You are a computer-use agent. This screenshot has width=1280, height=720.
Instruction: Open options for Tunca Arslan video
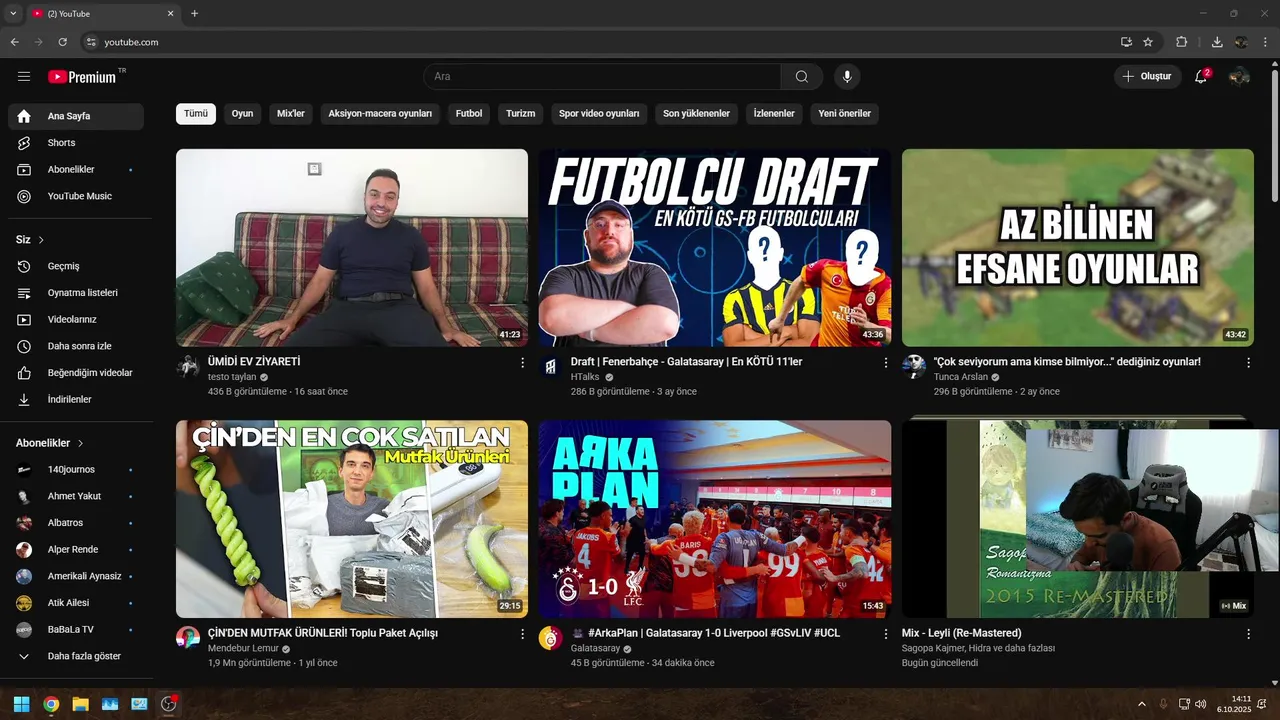point(1248,363)
